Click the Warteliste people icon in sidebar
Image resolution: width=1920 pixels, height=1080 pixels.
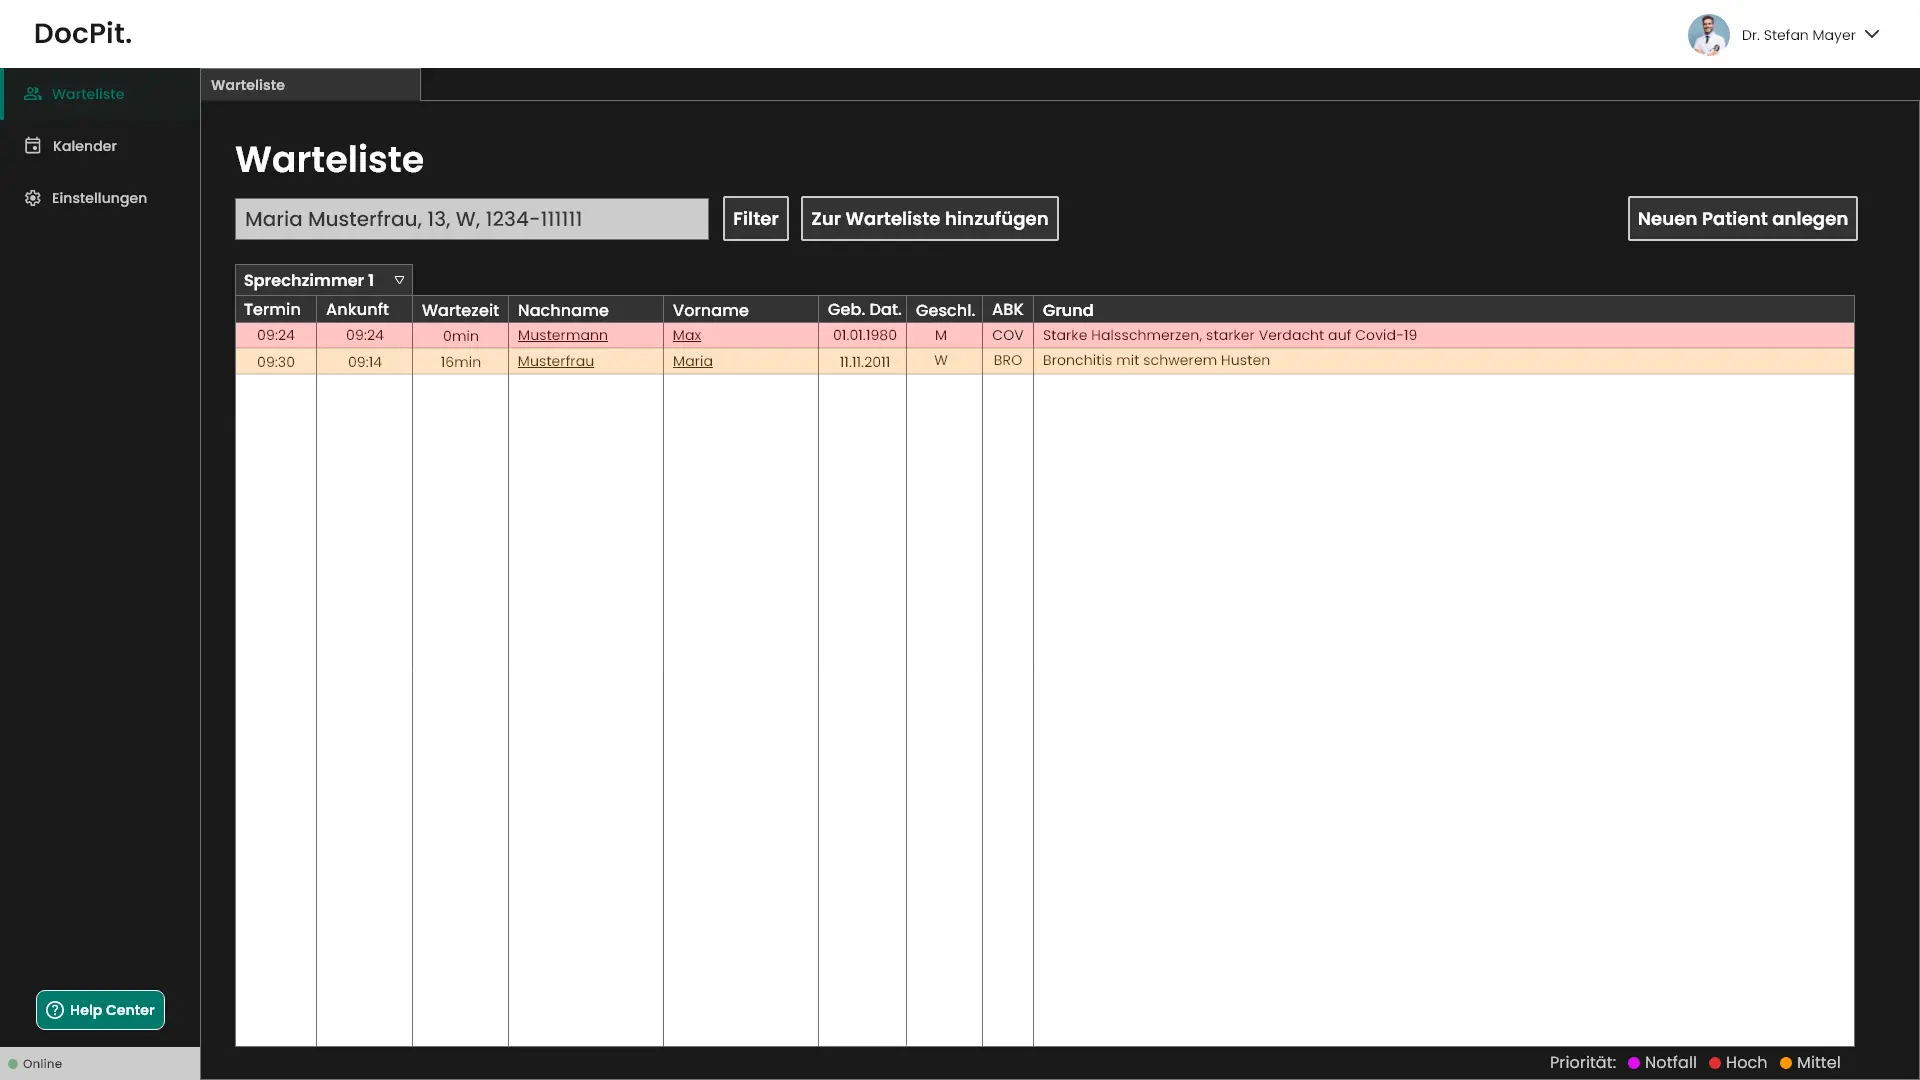[33, 94]
